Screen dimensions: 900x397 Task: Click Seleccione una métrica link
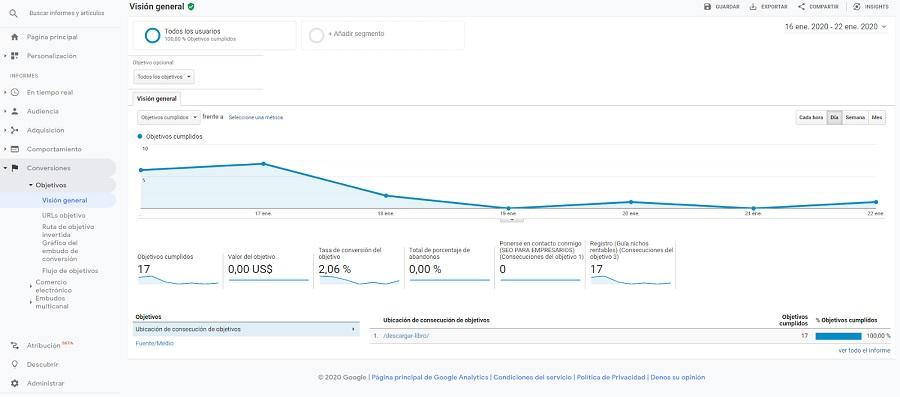click(255, 117)
